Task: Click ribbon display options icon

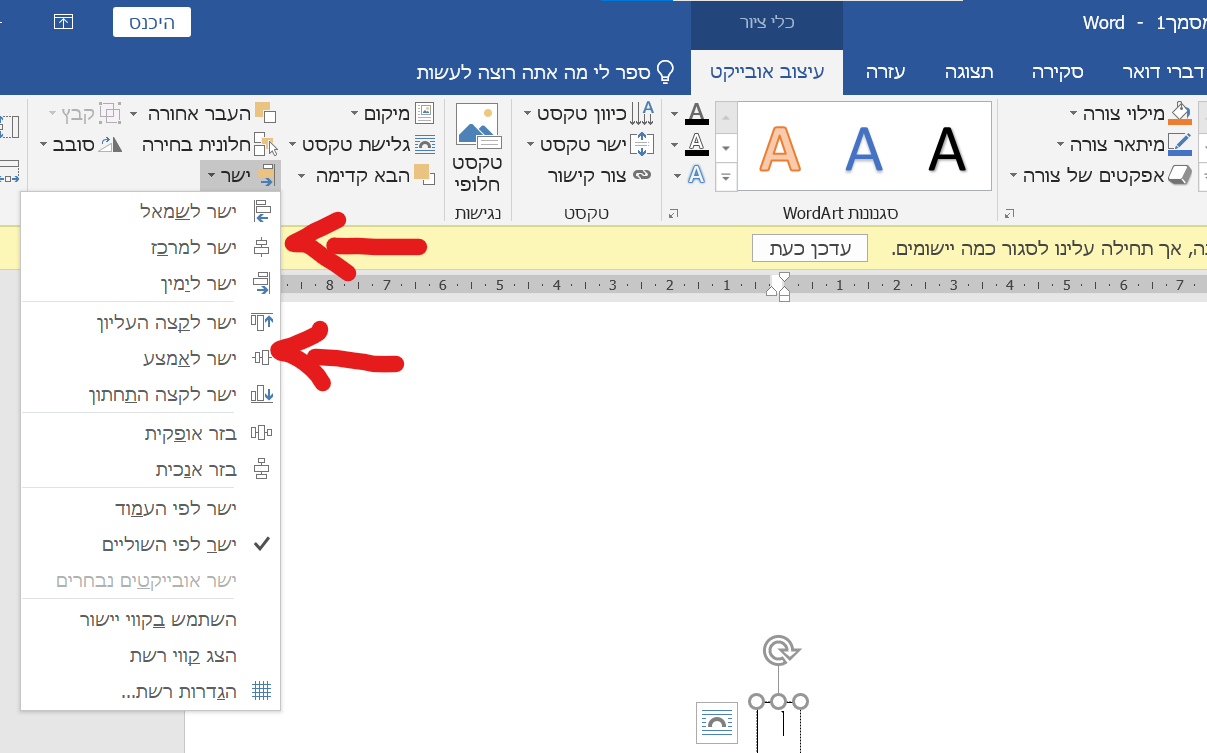Action: pyautogui.click(x=63, y=22)
